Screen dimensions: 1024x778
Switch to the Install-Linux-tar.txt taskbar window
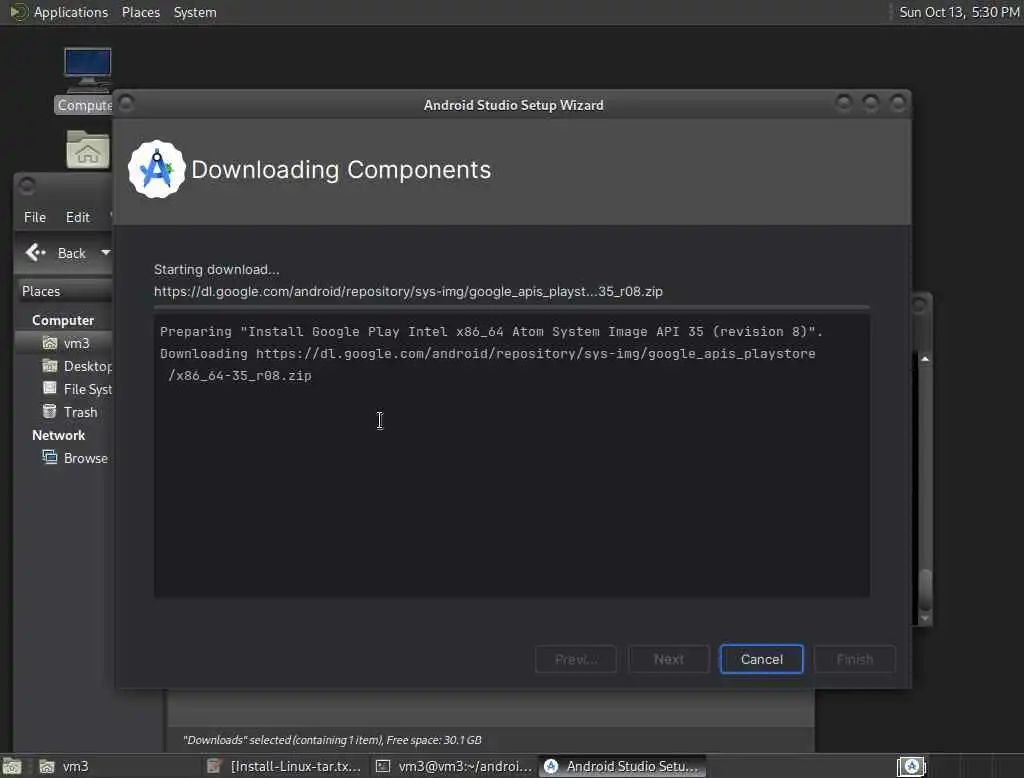284,766
